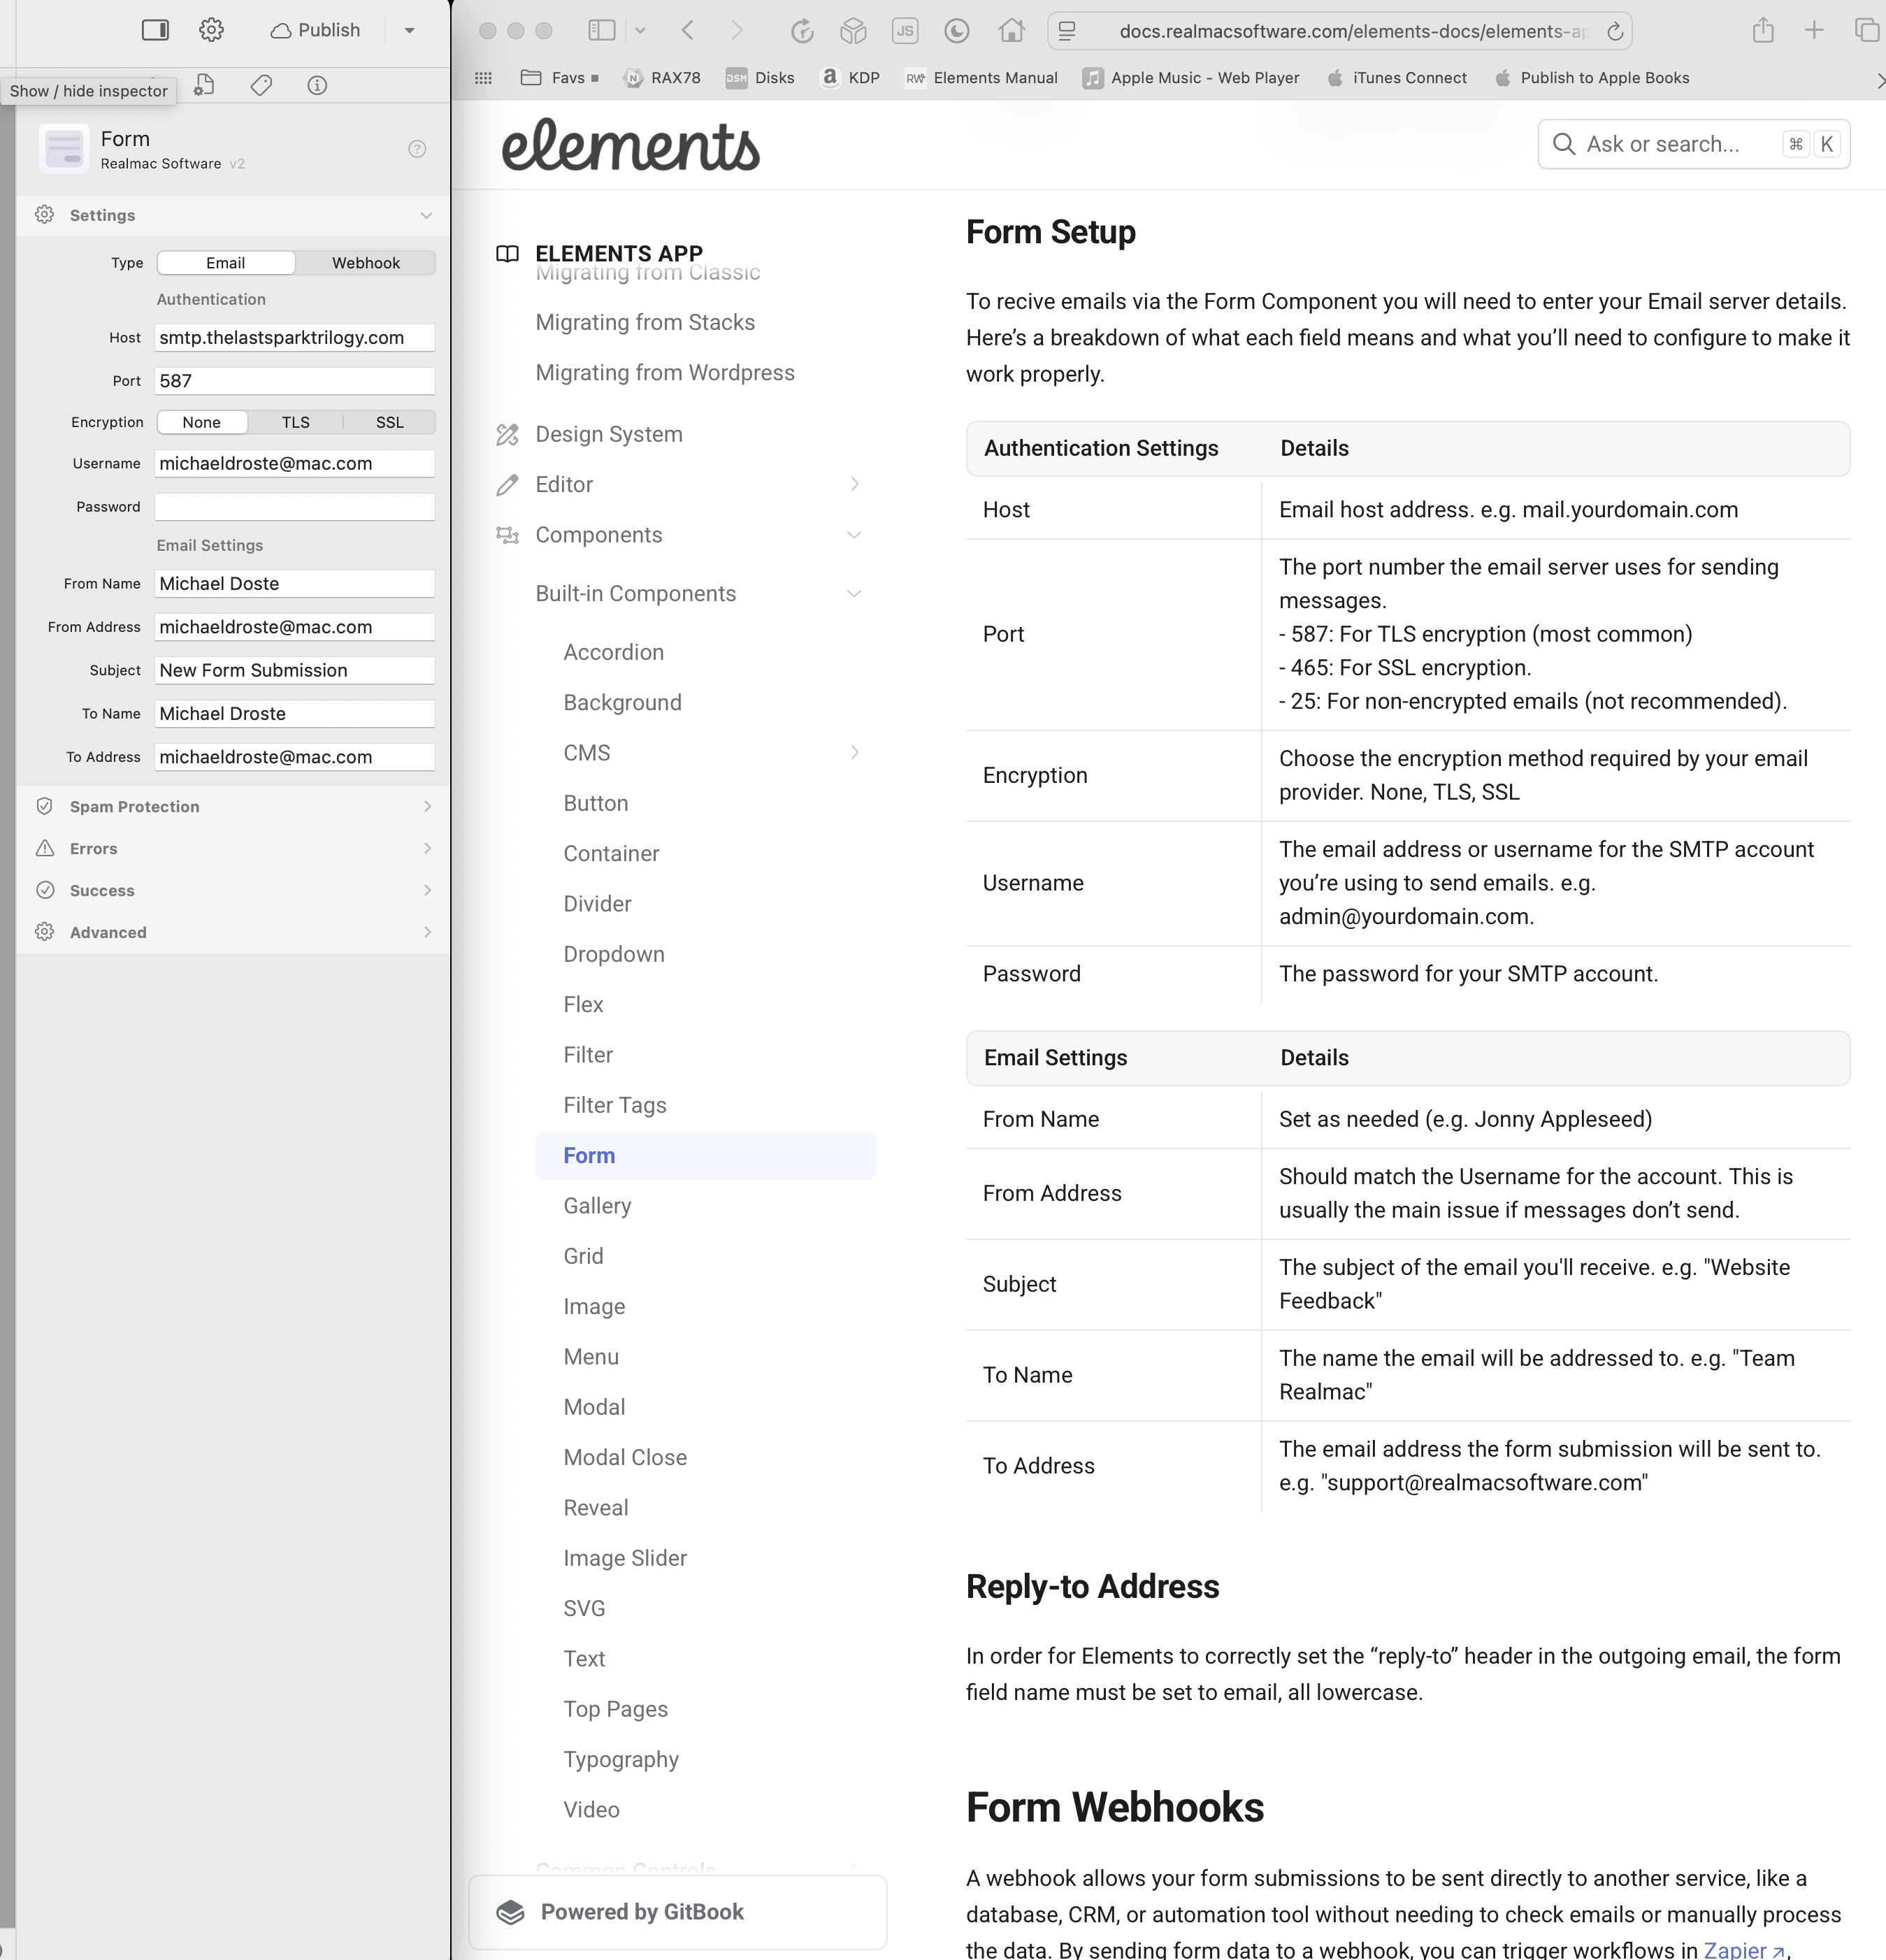Viewport: 1886px width, 1960px height.
Task: Click the Form component thumbnail icon
Action: pyautogui.click(x=64, y=149)
